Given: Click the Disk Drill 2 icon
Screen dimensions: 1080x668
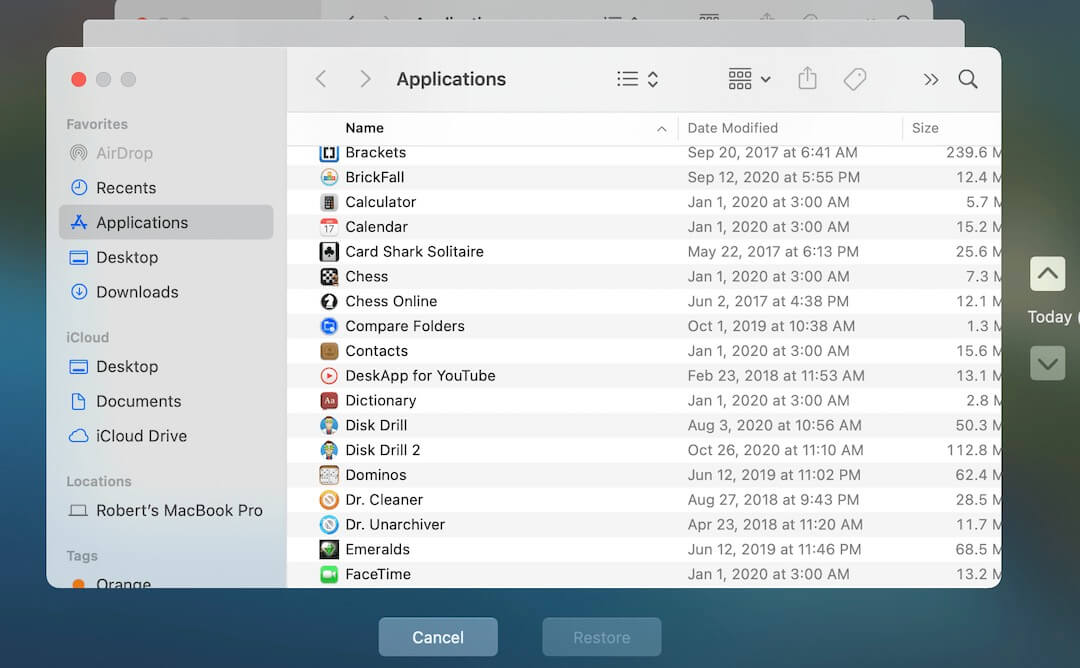Looking at the screenshot, I should 329,450.
